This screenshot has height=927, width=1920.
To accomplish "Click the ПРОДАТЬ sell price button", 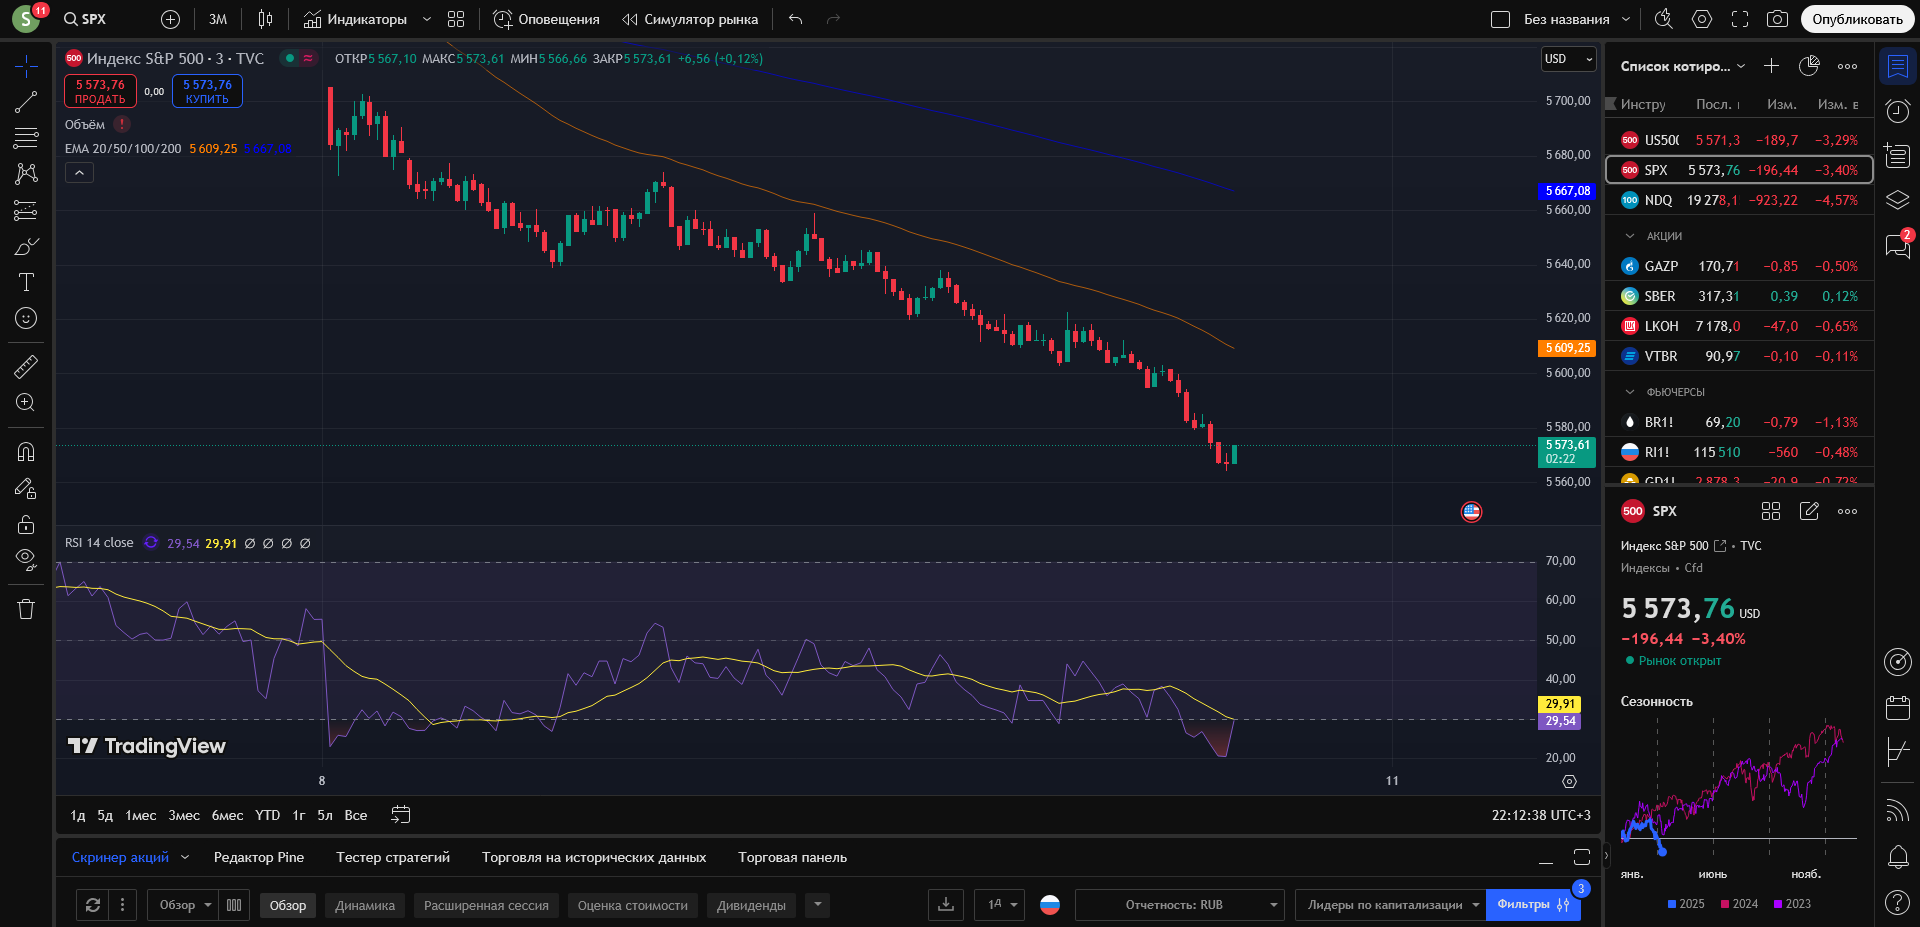I will pos(100,91).
